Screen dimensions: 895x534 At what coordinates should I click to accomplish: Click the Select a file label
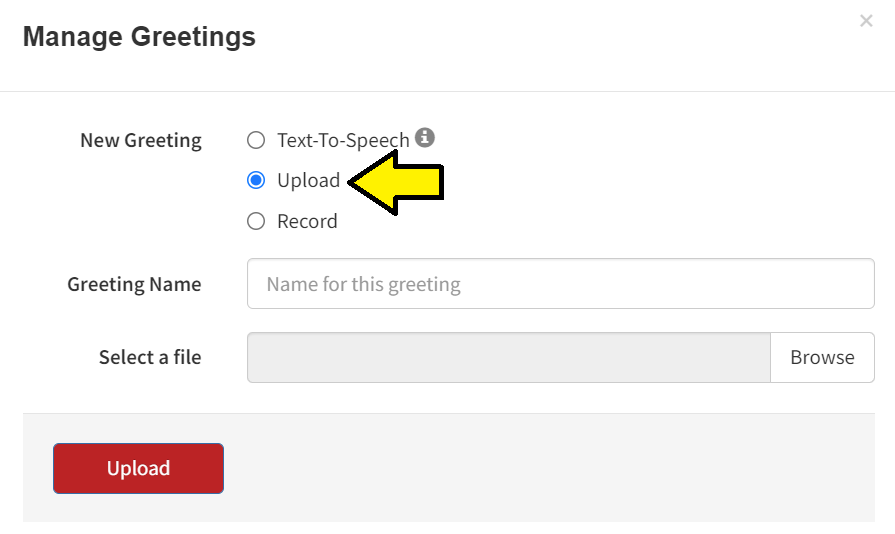click(x=150, y=357)
